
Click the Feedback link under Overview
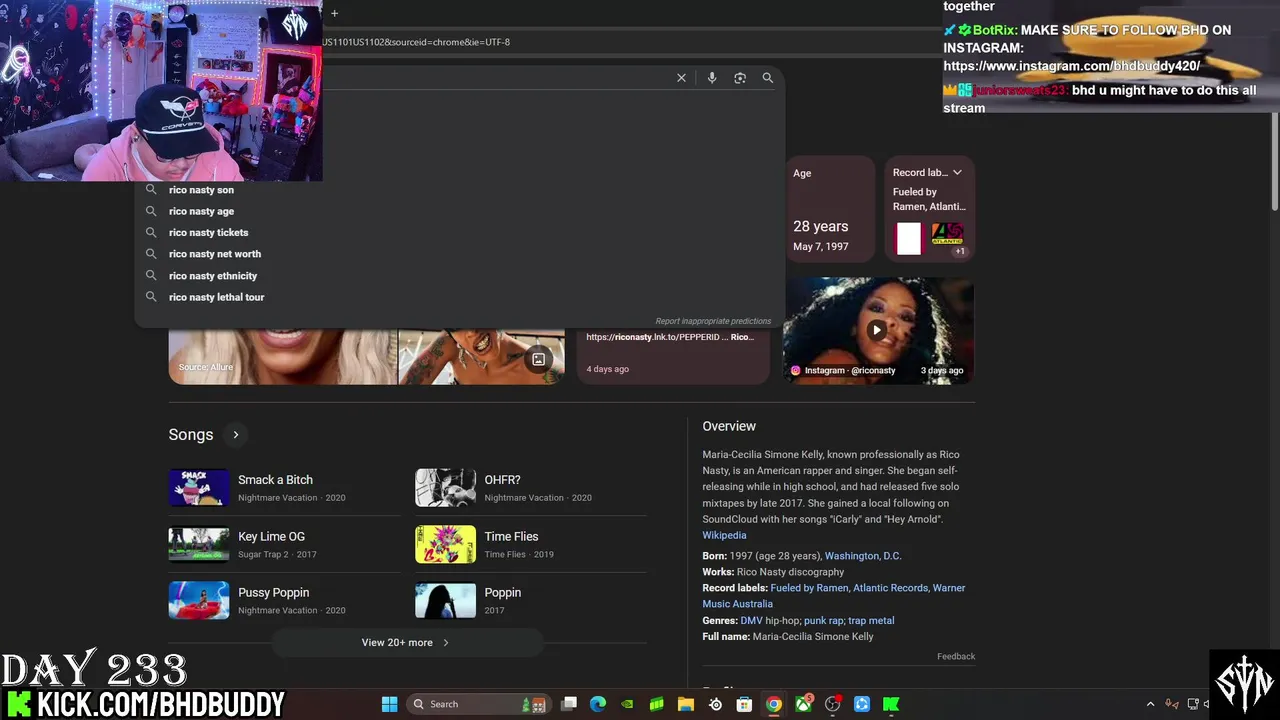click(956, 656)
